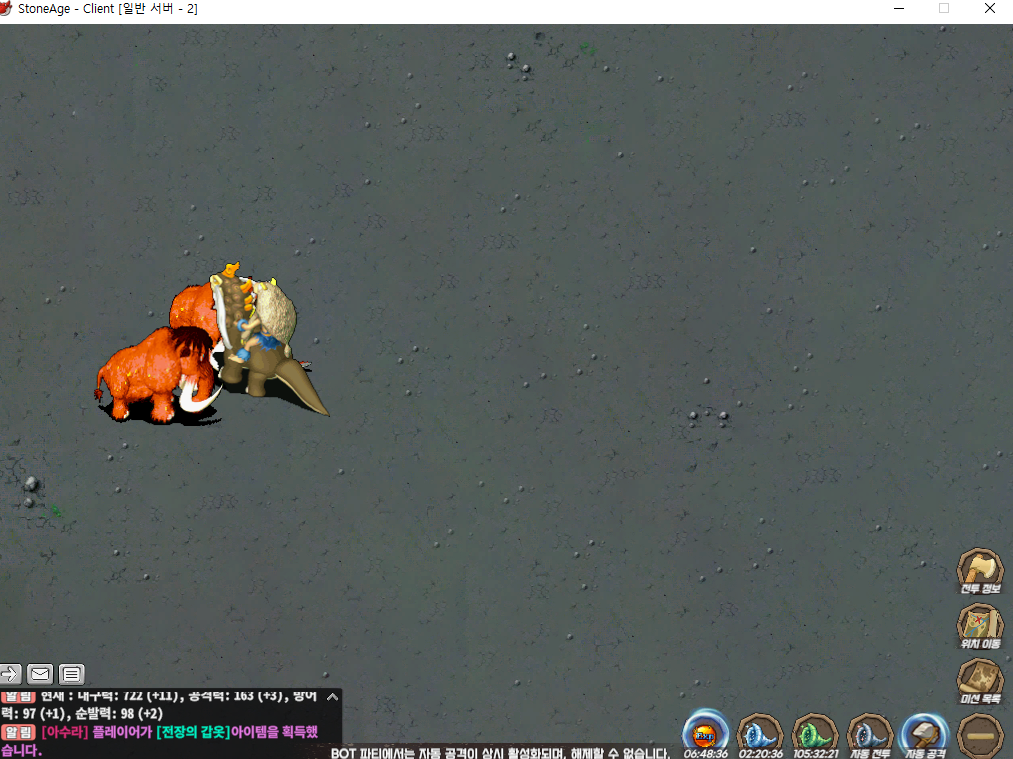The image size is (1013, 759).
Task: Click the green horn buff 105:32:21
Action: pyautogui.click(x=815, y=733)
